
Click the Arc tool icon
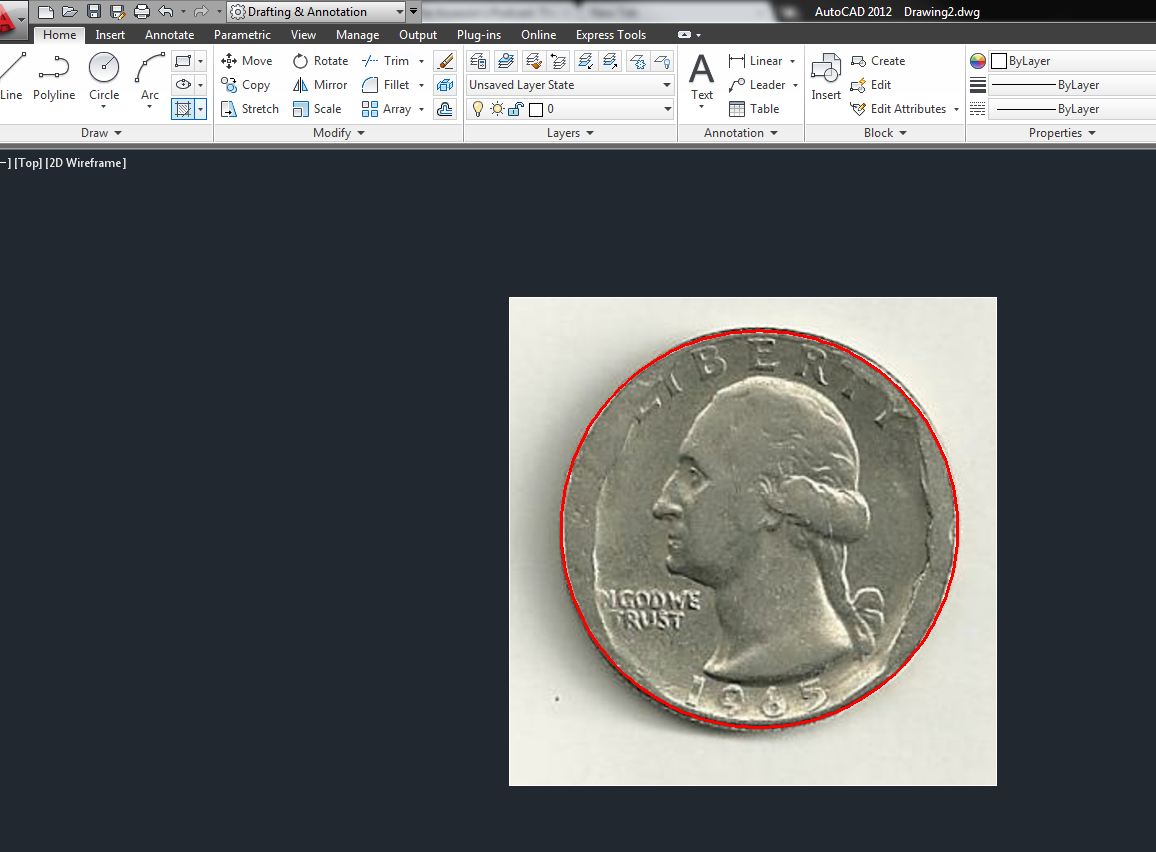click(x=150, y=70)
